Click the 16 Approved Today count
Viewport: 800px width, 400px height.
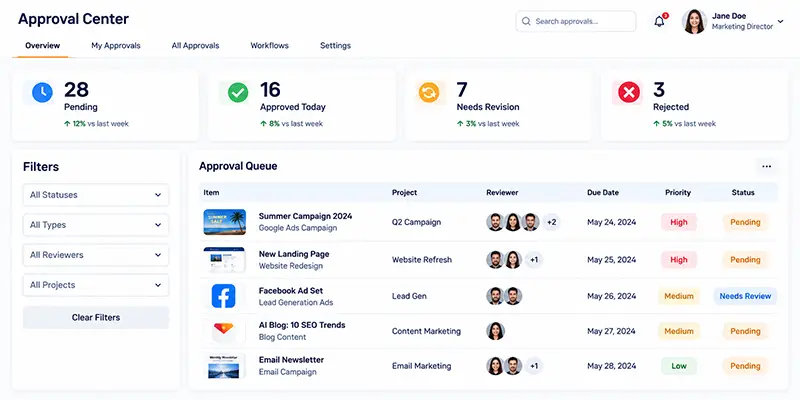tap(270, 90)
